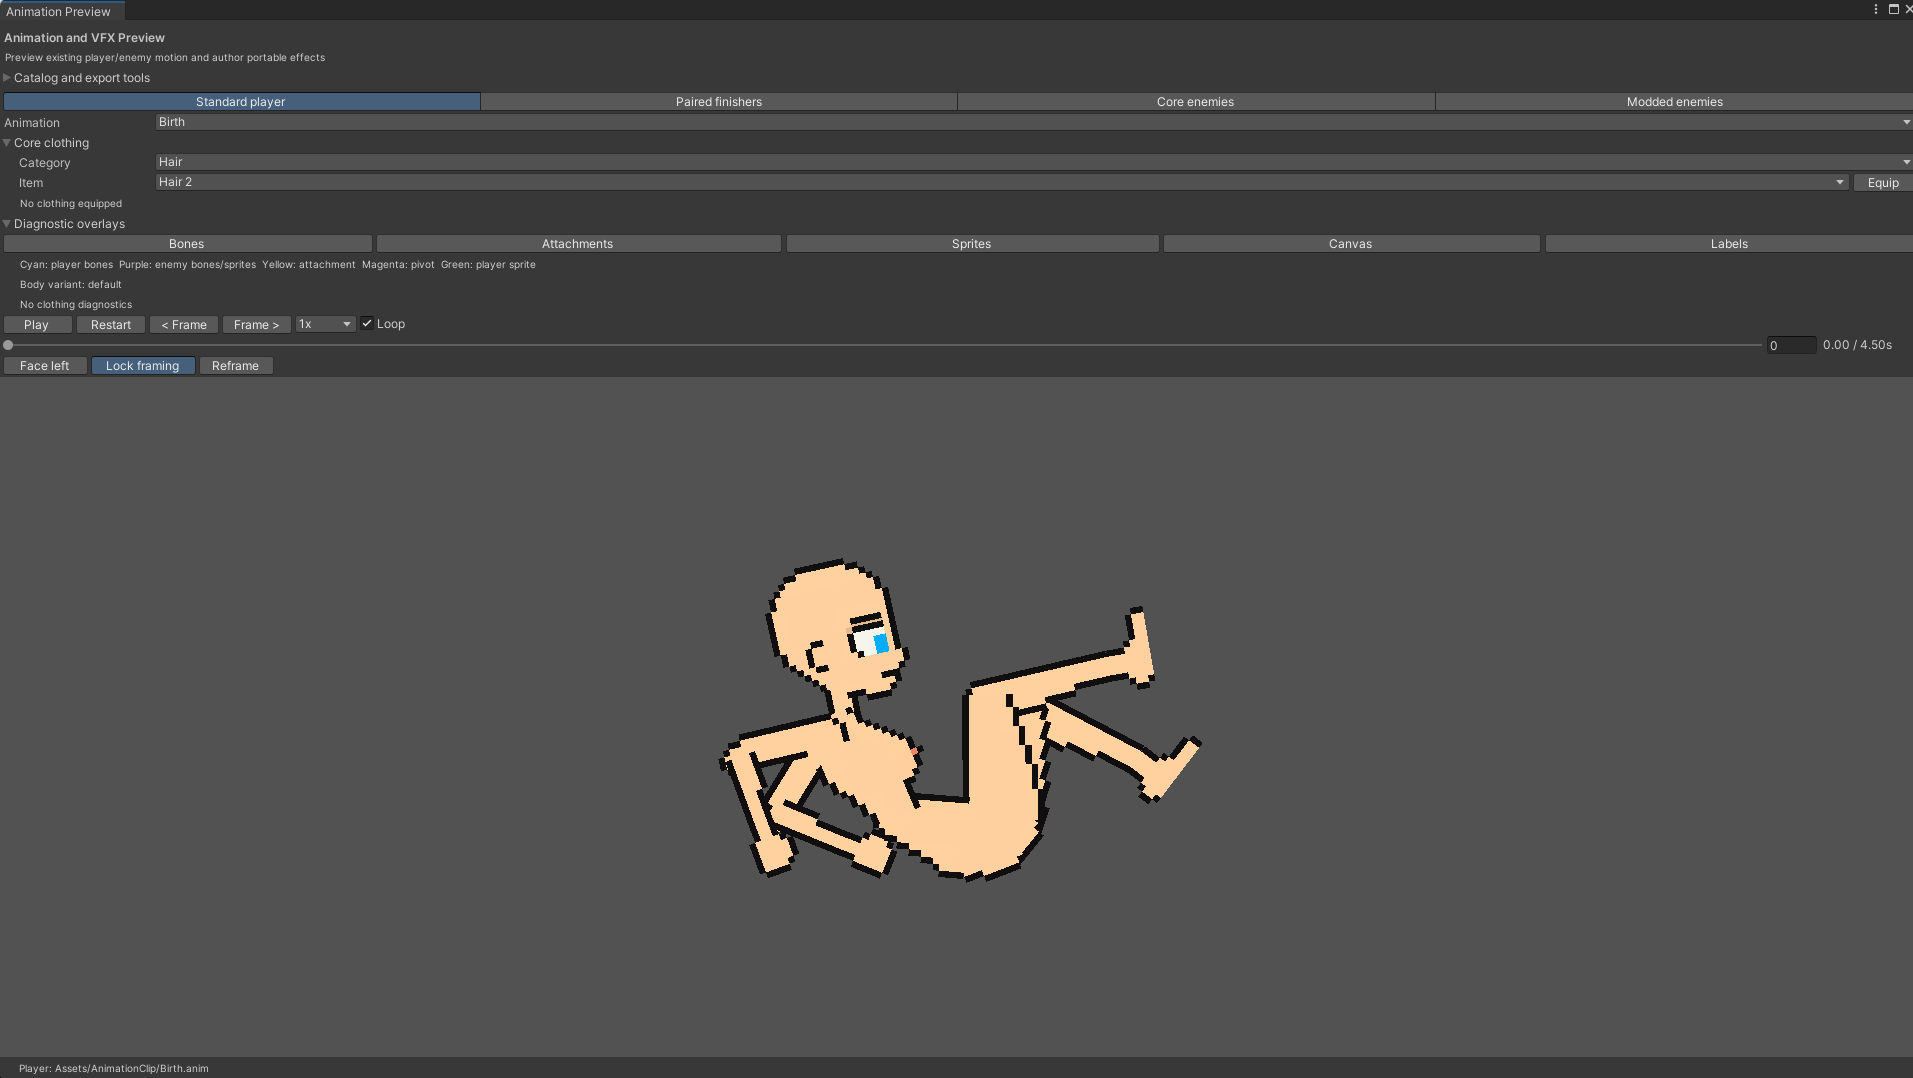Open the Category dropdown showing Hair
The image size is (1913, 1078).
click(1033, 162)
